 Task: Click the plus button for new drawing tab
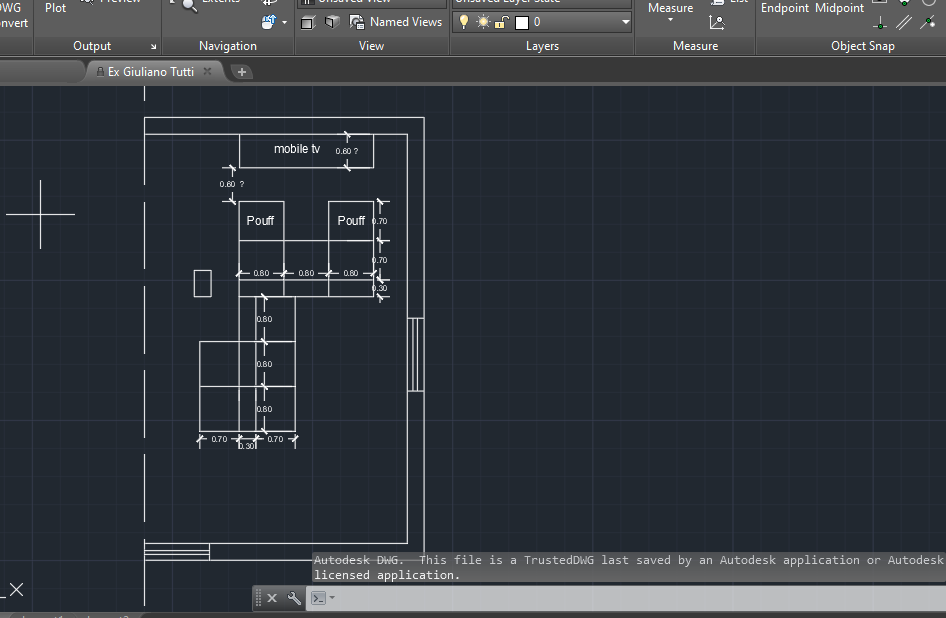pyautogui.click(x=241, y=72)
